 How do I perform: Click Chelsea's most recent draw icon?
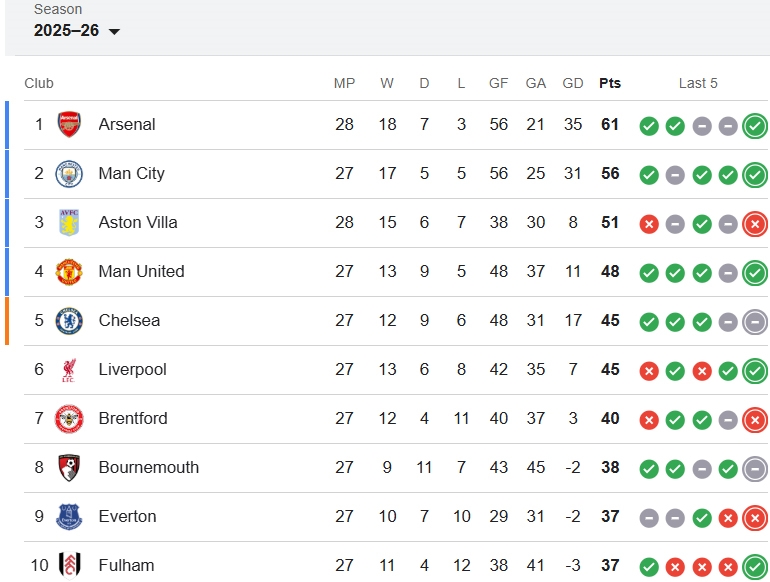pyautogui.click(x=755, y=322)
